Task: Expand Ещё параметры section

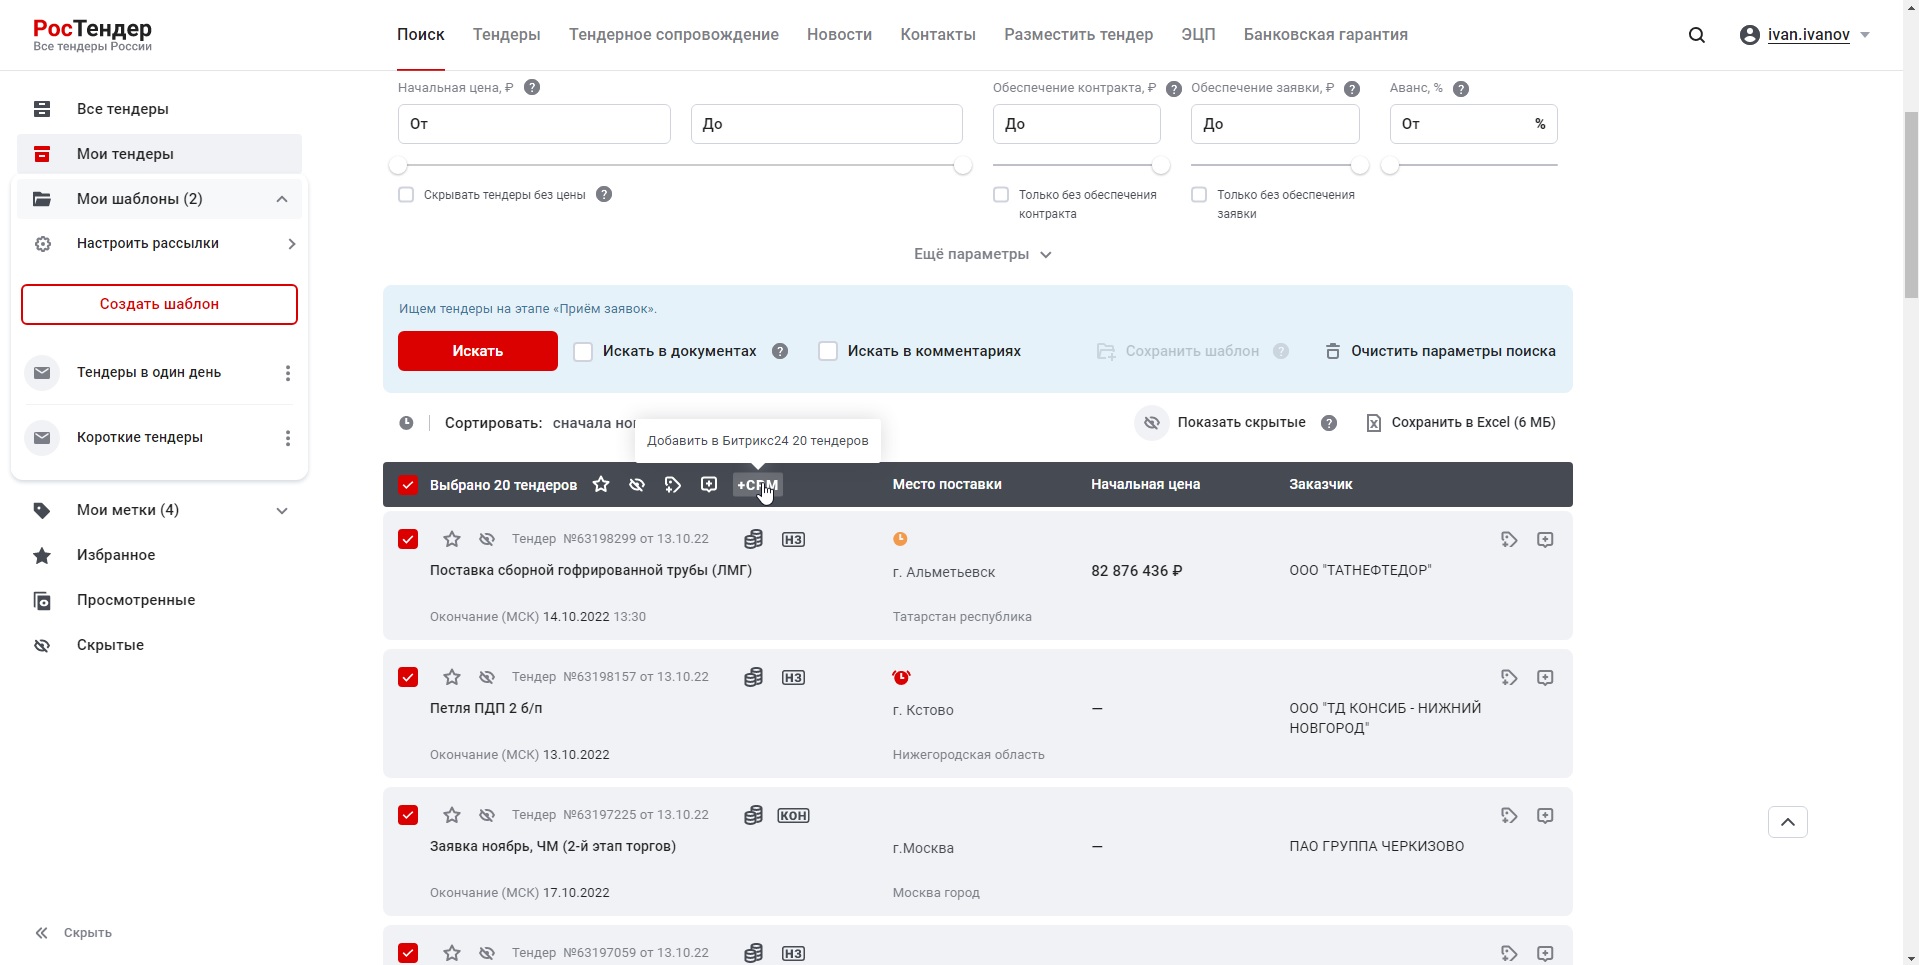Action: click(982, 255)
